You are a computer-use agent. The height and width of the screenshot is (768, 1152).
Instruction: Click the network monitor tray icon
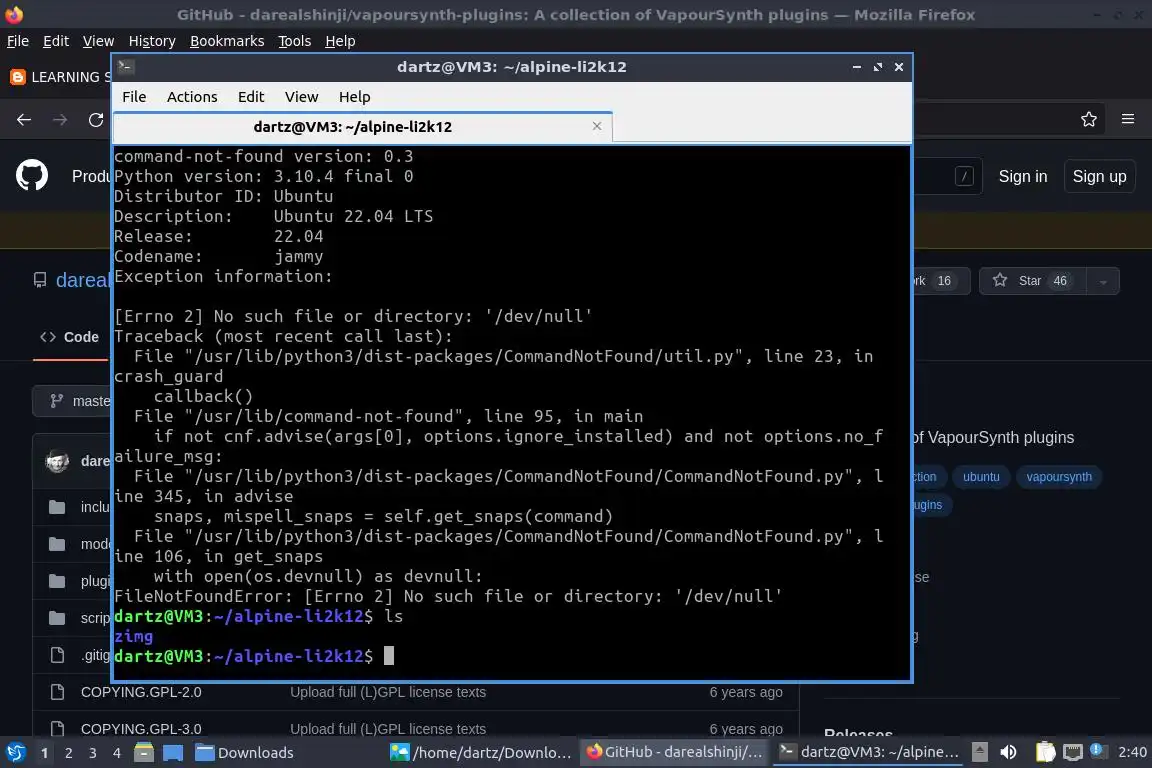coord(1073,752)
